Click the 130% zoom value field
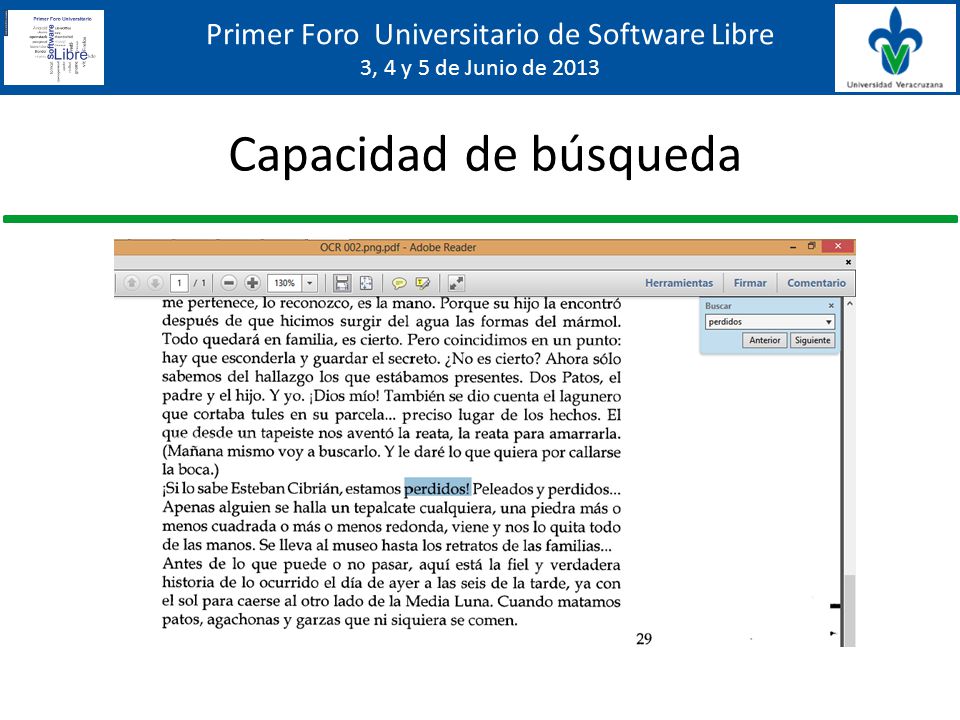 pyautogui.click(x=285, y=283)
